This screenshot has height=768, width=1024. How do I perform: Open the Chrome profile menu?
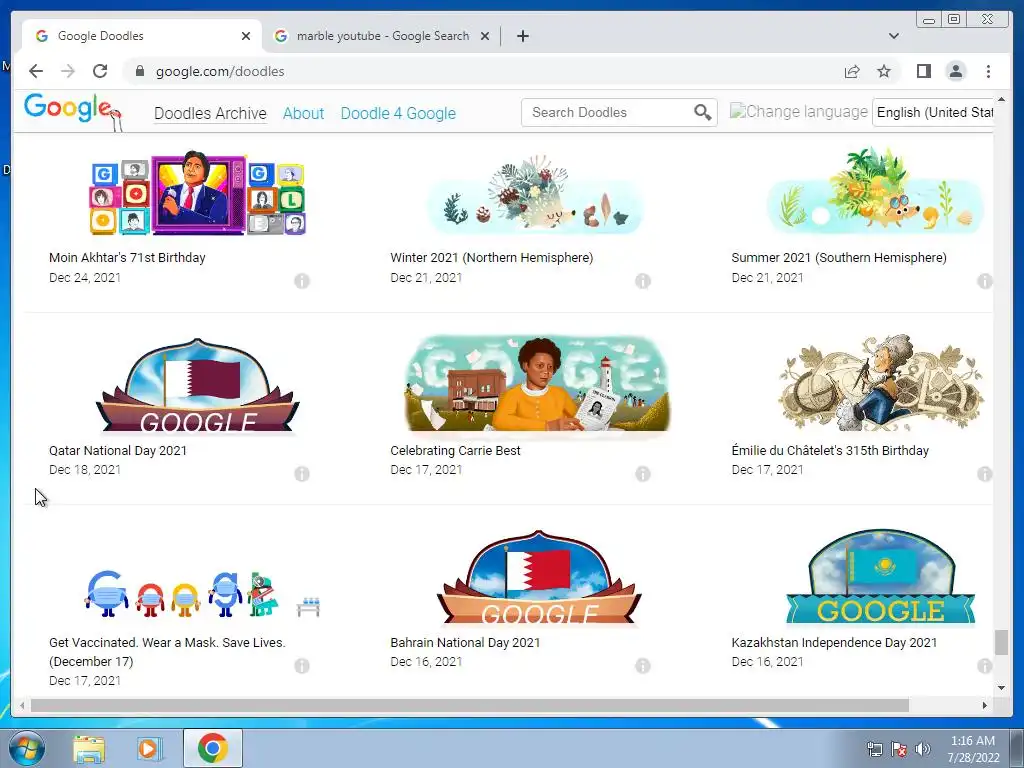pos(955,71)
